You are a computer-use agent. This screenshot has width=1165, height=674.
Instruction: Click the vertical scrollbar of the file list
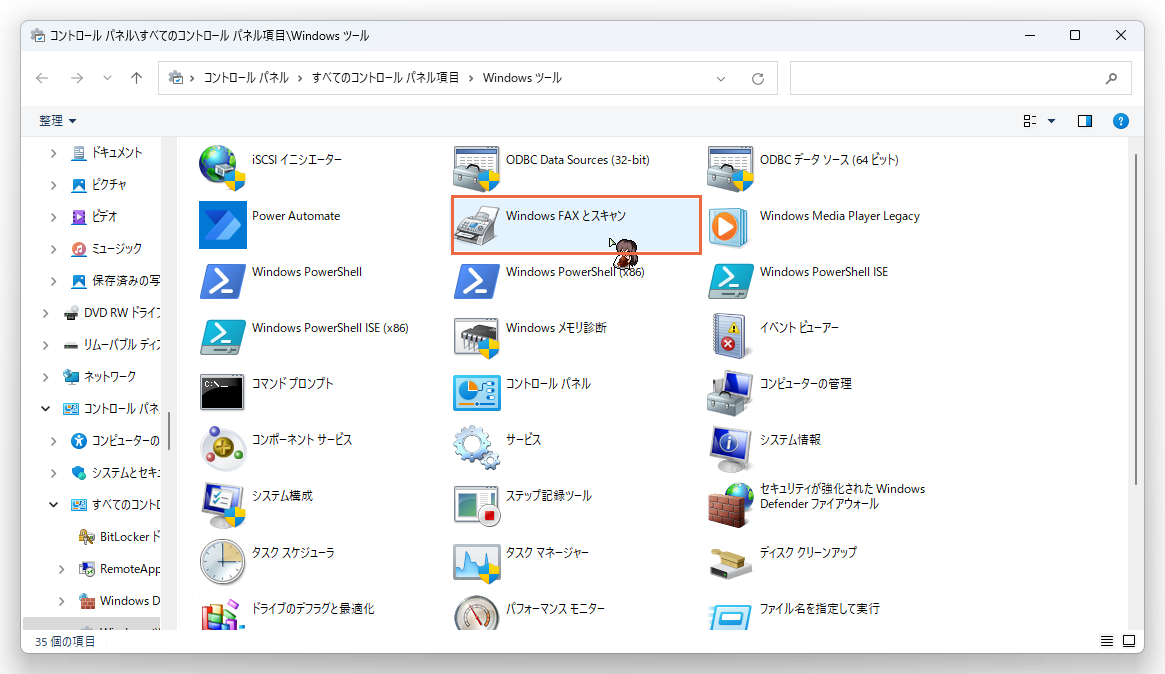click(x=1135, y=320)
